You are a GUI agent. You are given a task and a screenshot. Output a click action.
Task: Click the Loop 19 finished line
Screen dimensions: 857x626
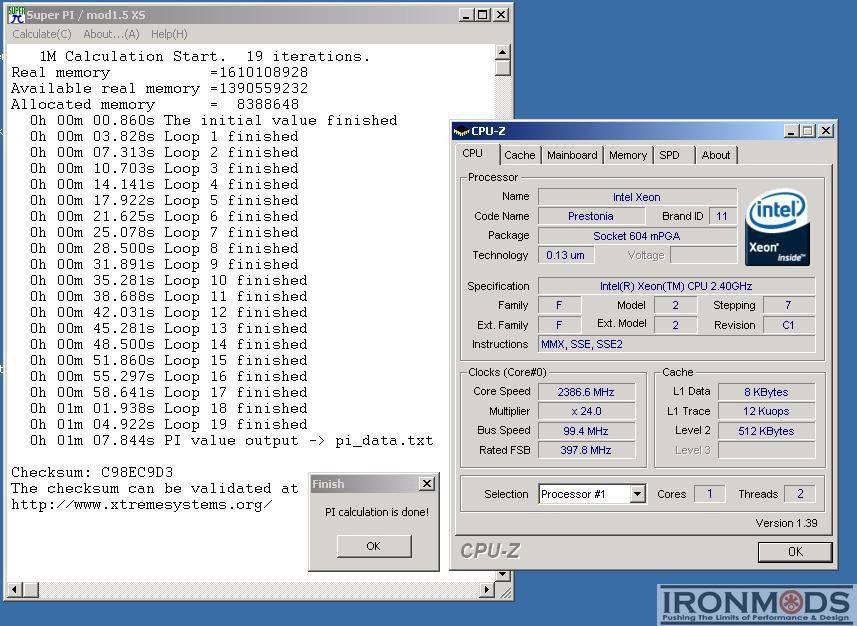point(168,424)
